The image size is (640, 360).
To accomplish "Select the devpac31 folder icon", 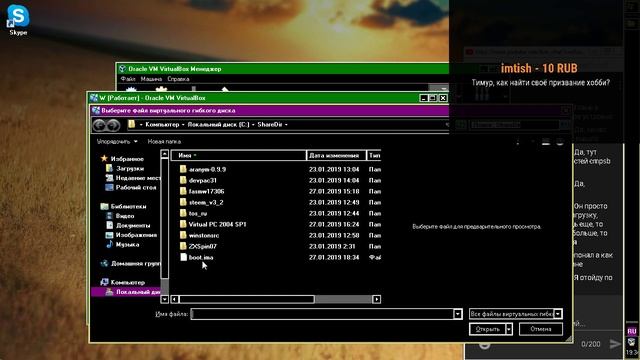I will (x=183, y=180).
